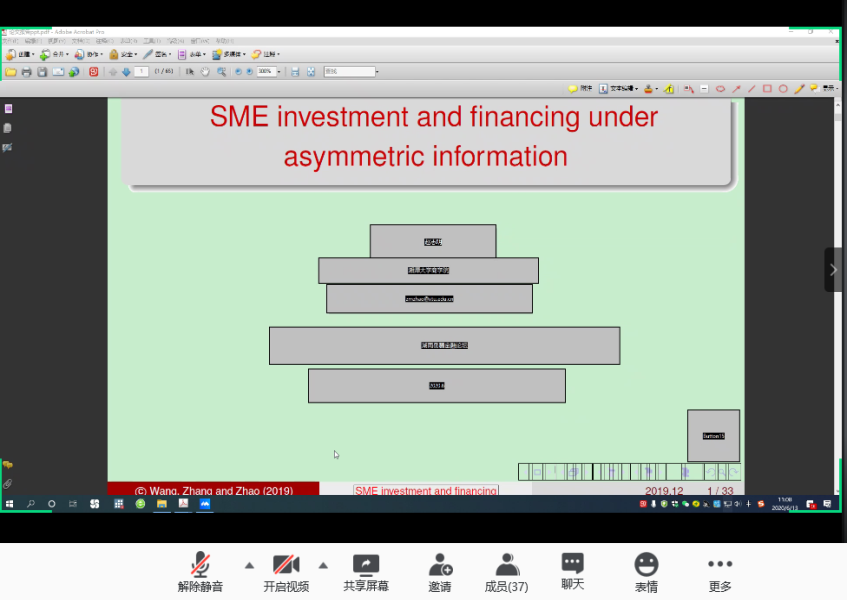The height and width of the screenshot is (600, 847).
Task: Unmute microphone with 解除静音
Action: [200, 572]
